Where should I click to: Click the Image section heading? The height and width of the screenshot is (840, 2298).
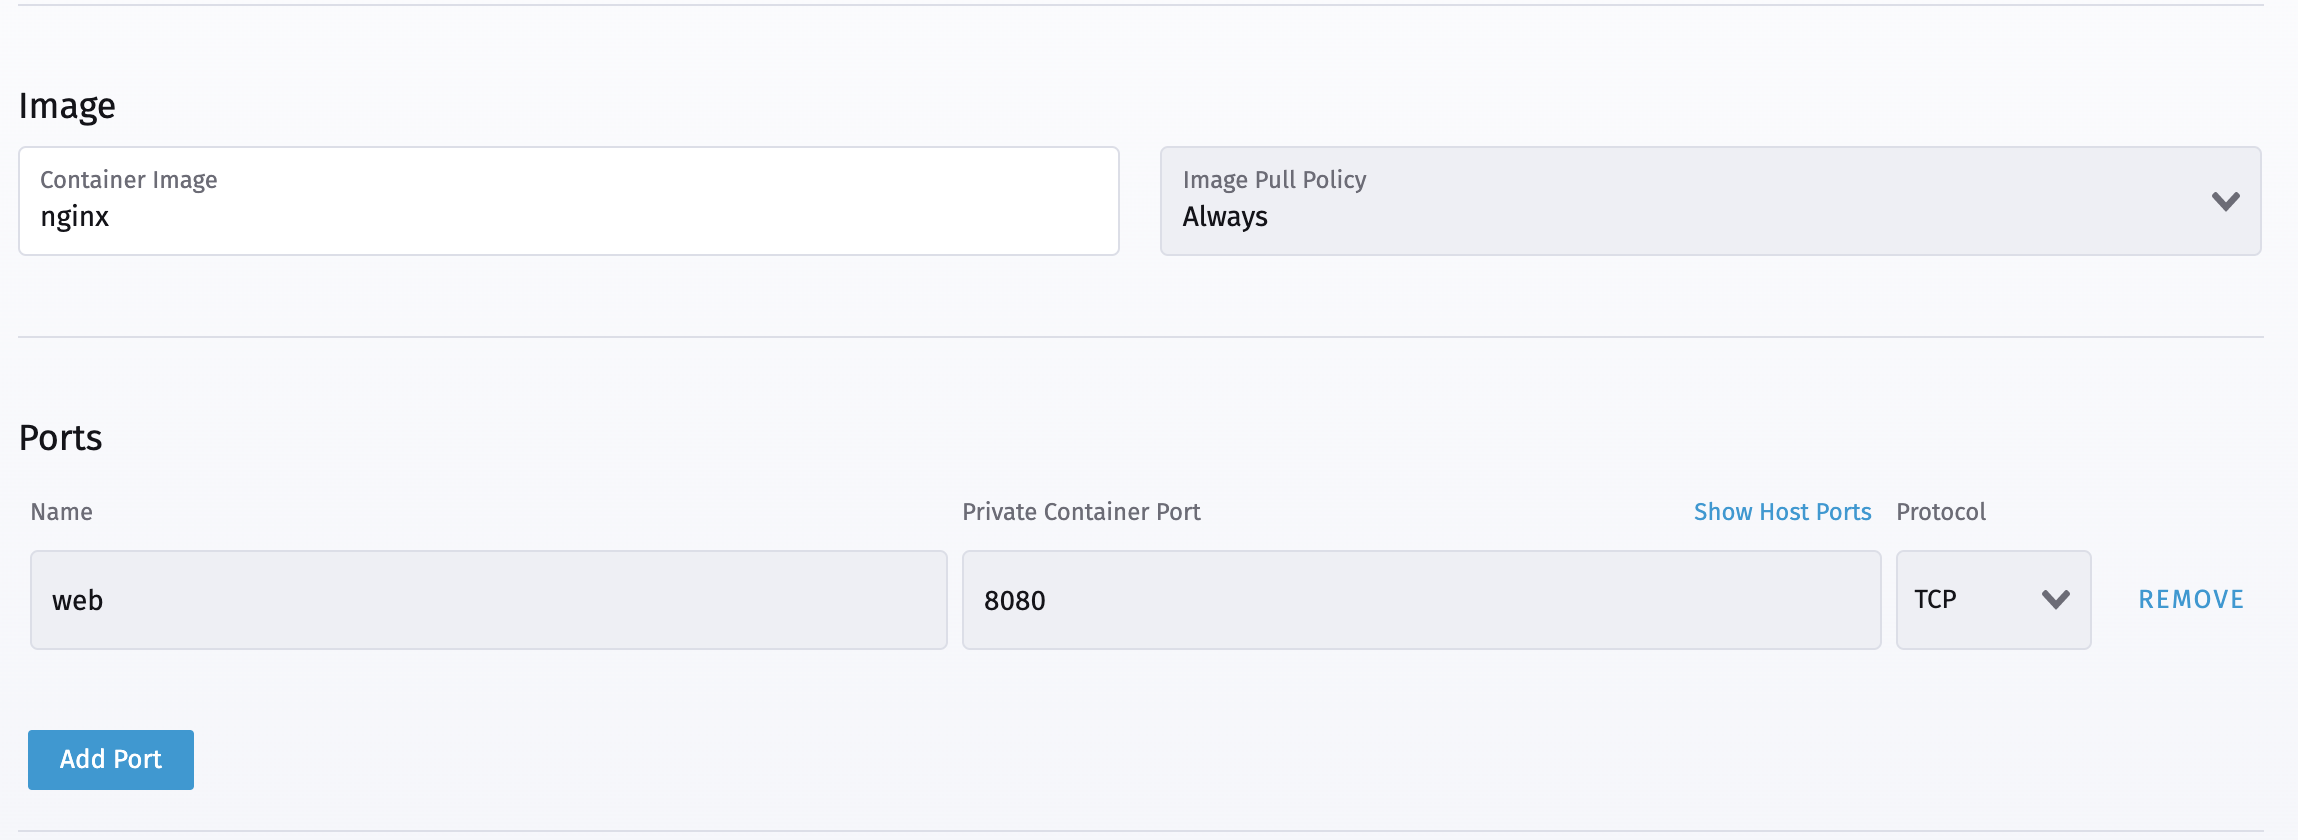(x=66, y=104)
